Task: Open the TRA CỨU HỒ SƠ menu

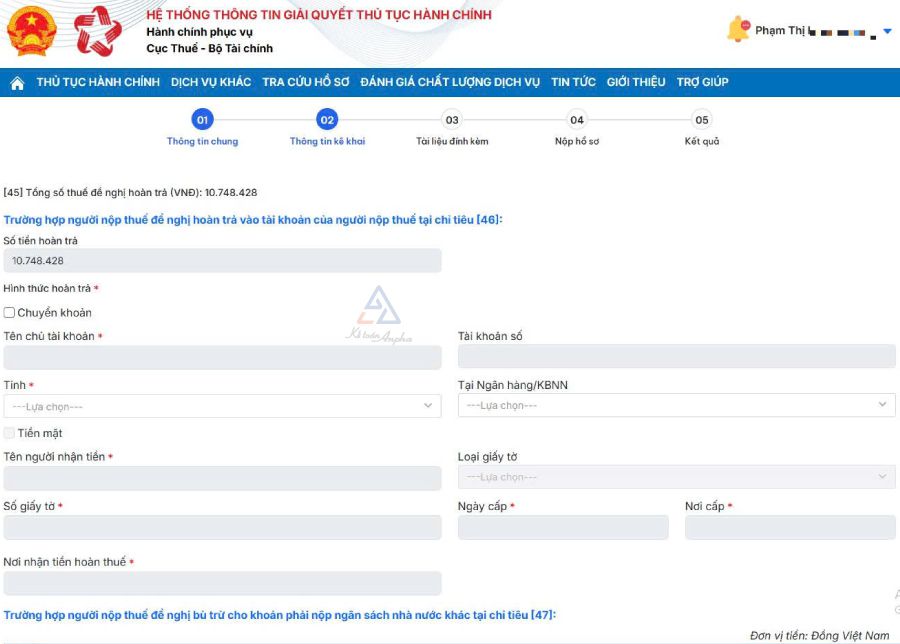Action: point(305,83)
